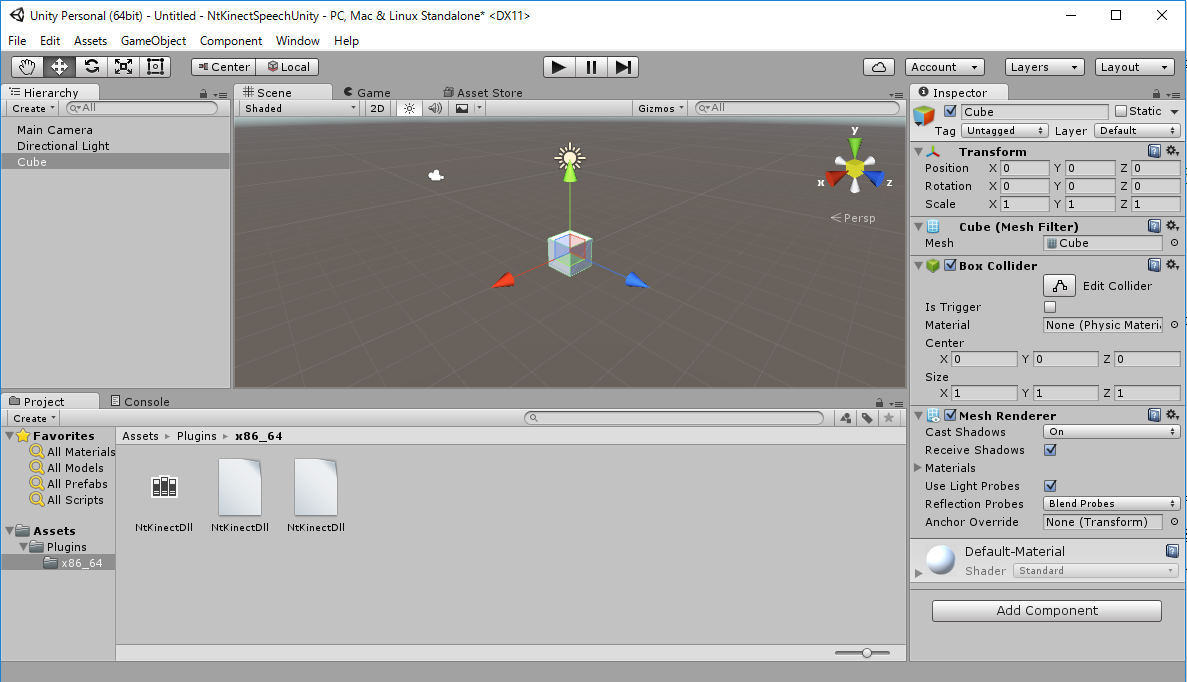Image resolution: width=1187 pixels, height=682 pixels.
Task: Uncheck Receive Shadows checkbox
Action: pyautogui.click(x=1050, y=450)
